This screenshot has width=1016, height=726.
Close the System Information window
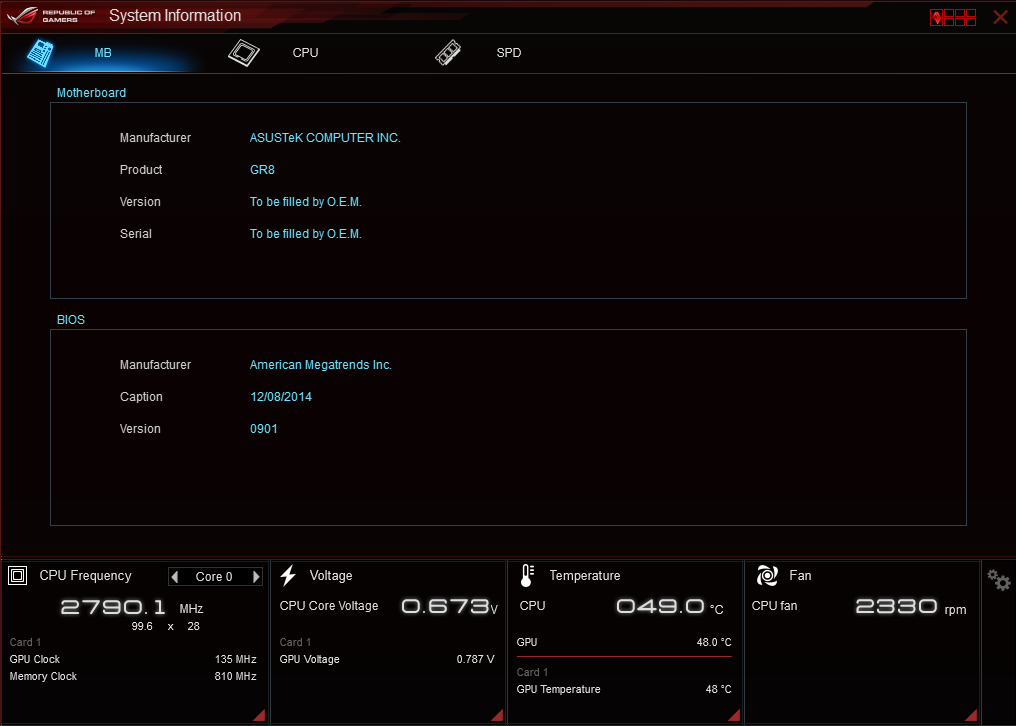pos(1000,17)
